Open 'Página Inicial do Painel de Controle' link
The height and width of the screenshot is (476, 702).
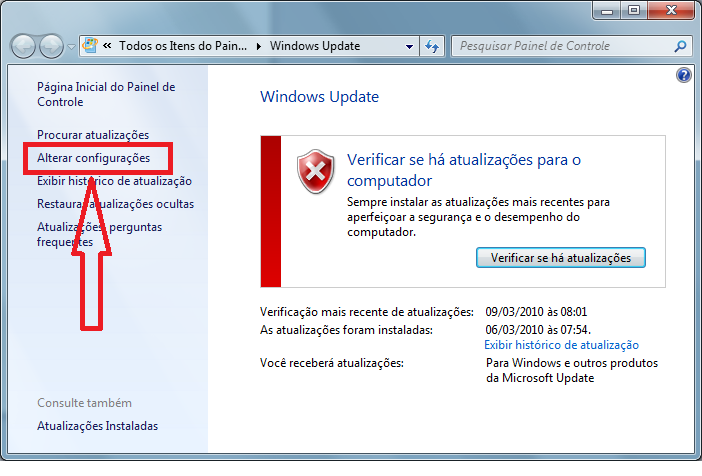pos(106,94)
